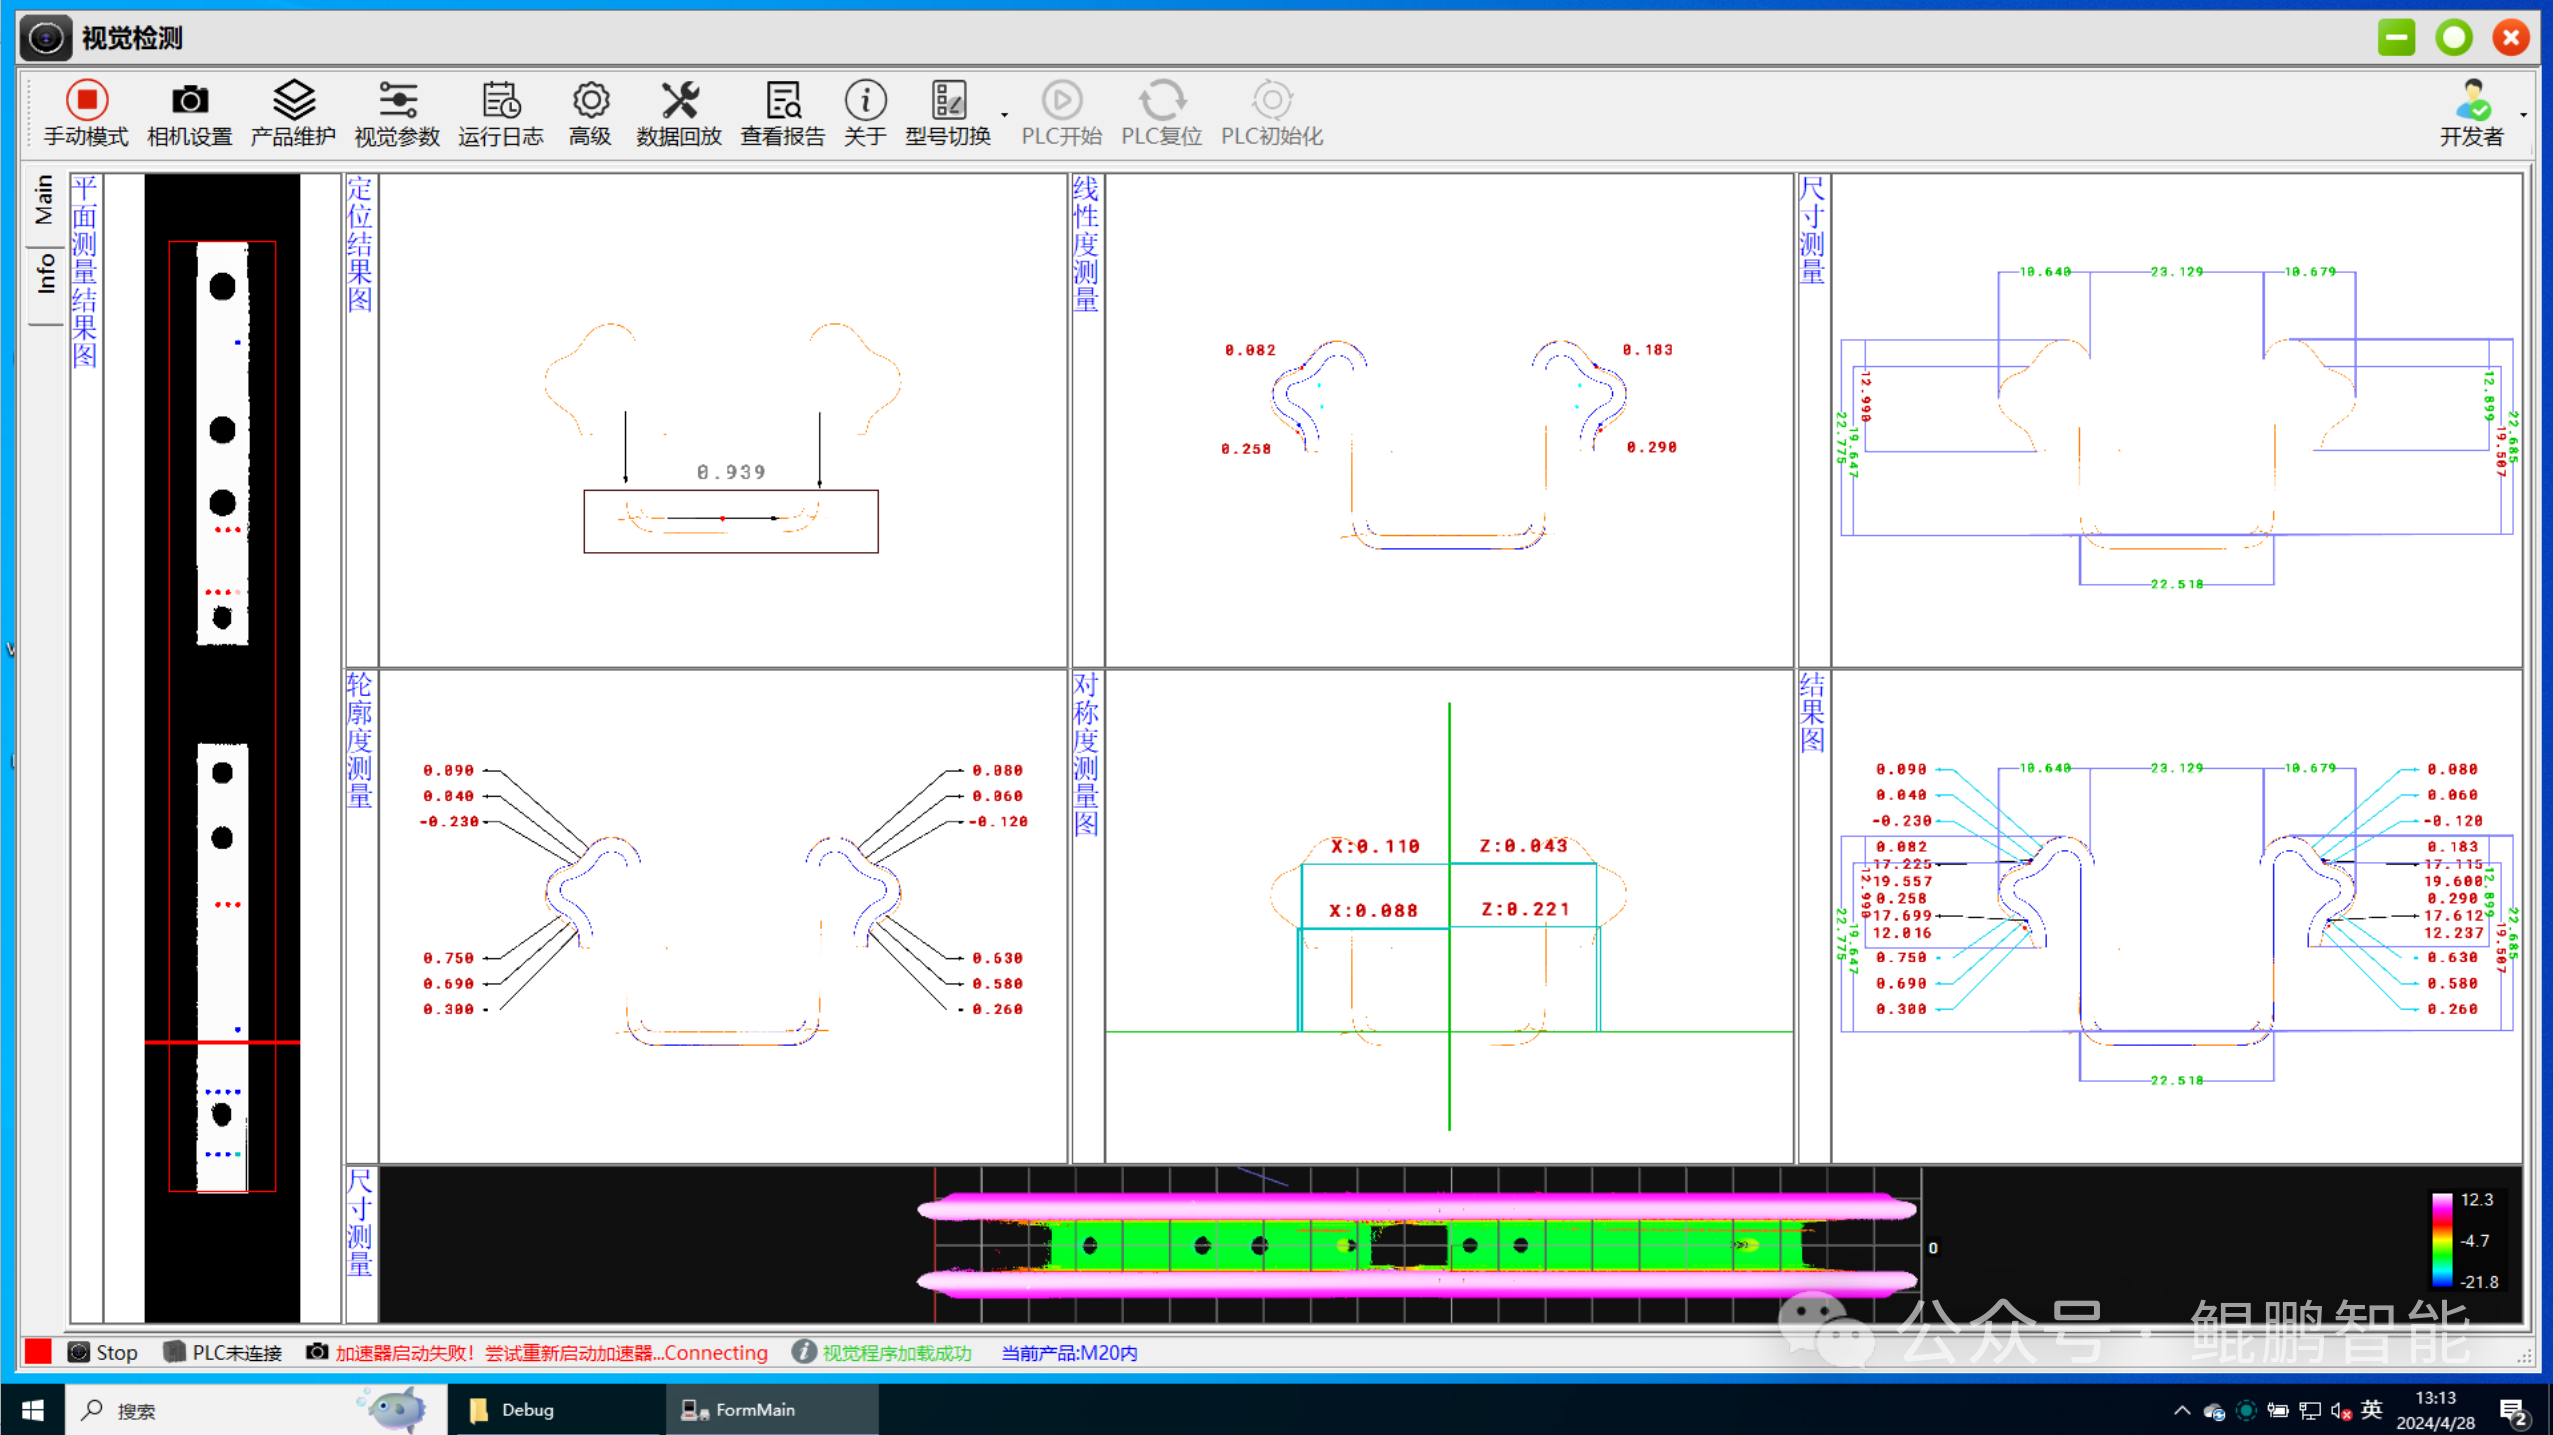Open 视觉参数 vision parameters
The image size is (2553, 1435).
click(397, 101)
